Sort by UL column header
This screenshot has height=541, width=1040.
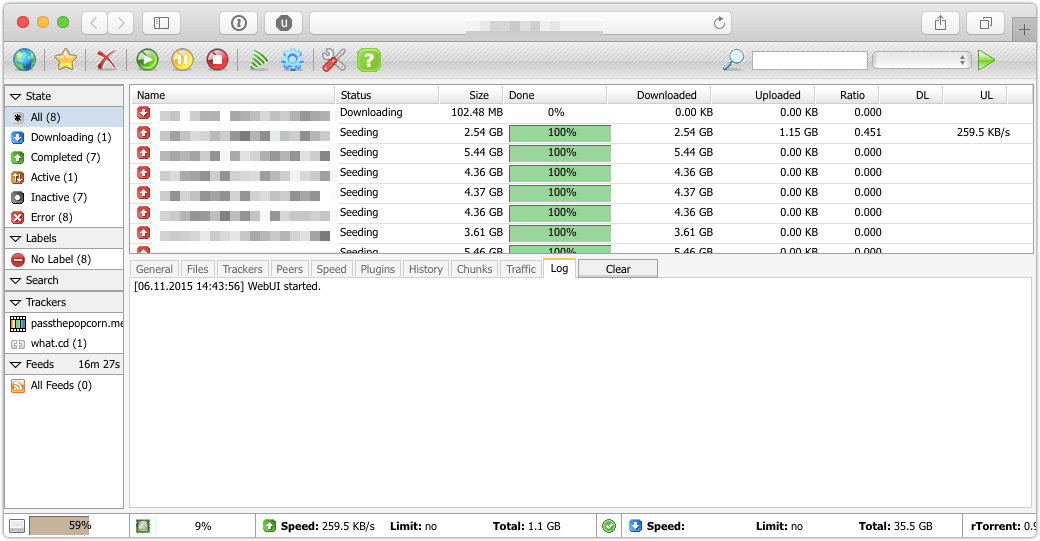(x=975, y=95)
